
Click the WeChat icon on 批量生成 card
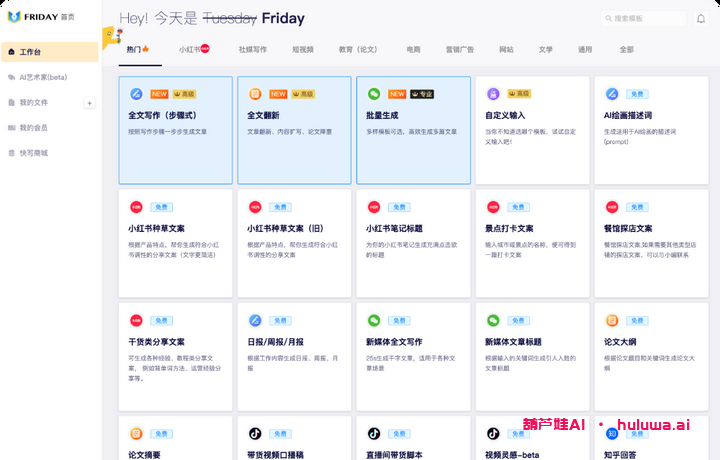pos(374,94)
